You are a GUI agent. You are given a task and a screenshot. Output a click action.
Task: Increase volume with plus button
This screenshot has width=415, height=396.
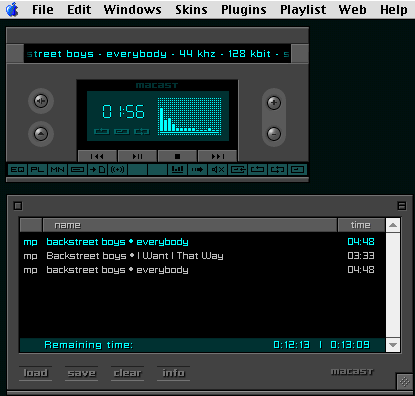(274, 103)
